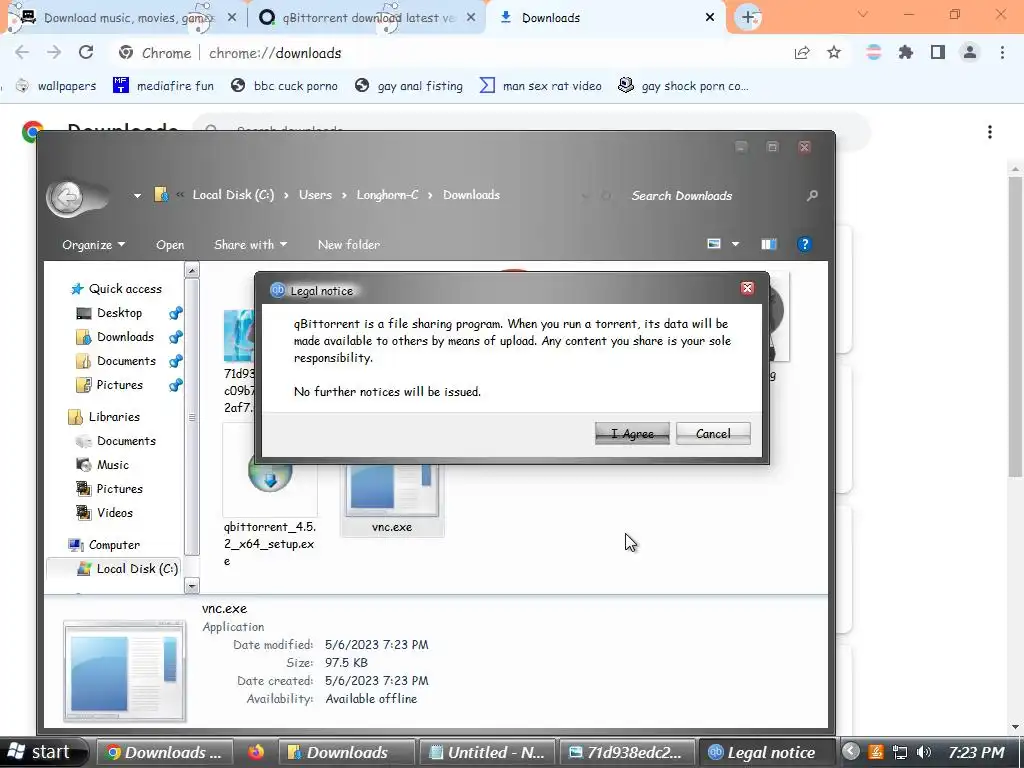Show hidden tray icons arrow

tap(850, 752)
